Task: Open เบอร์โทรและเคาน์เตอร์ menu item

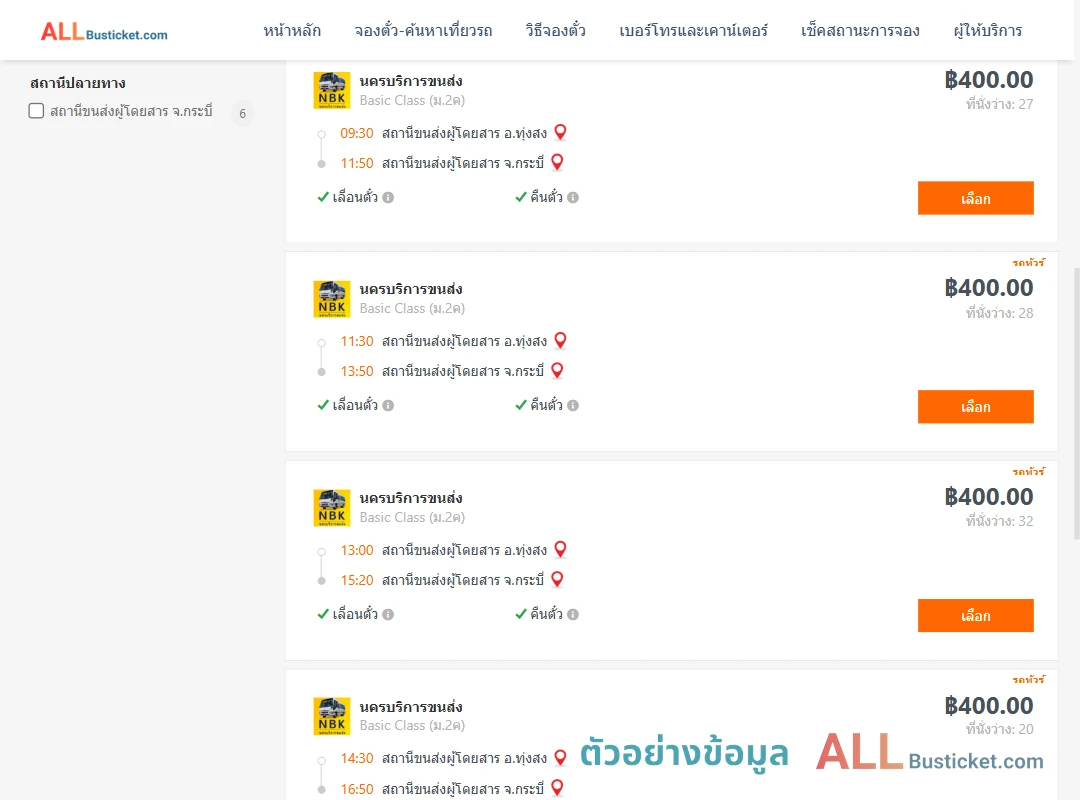Action: click(693, 31)
